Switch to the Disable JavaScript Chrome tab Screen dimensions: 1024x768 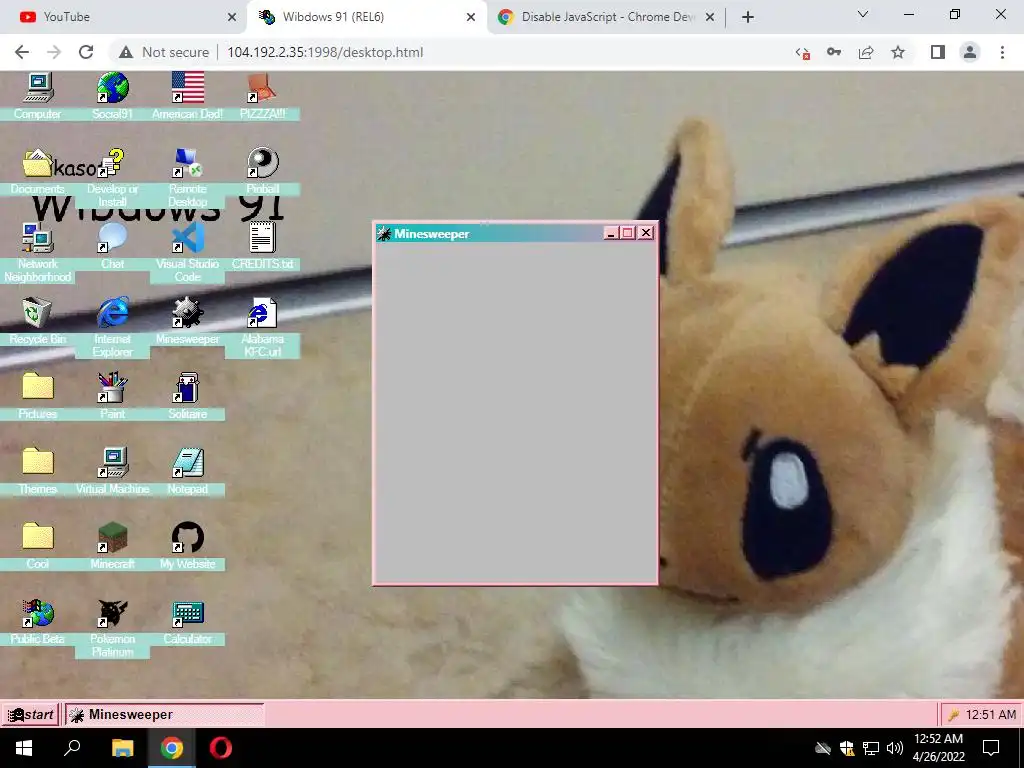[606, 17]
